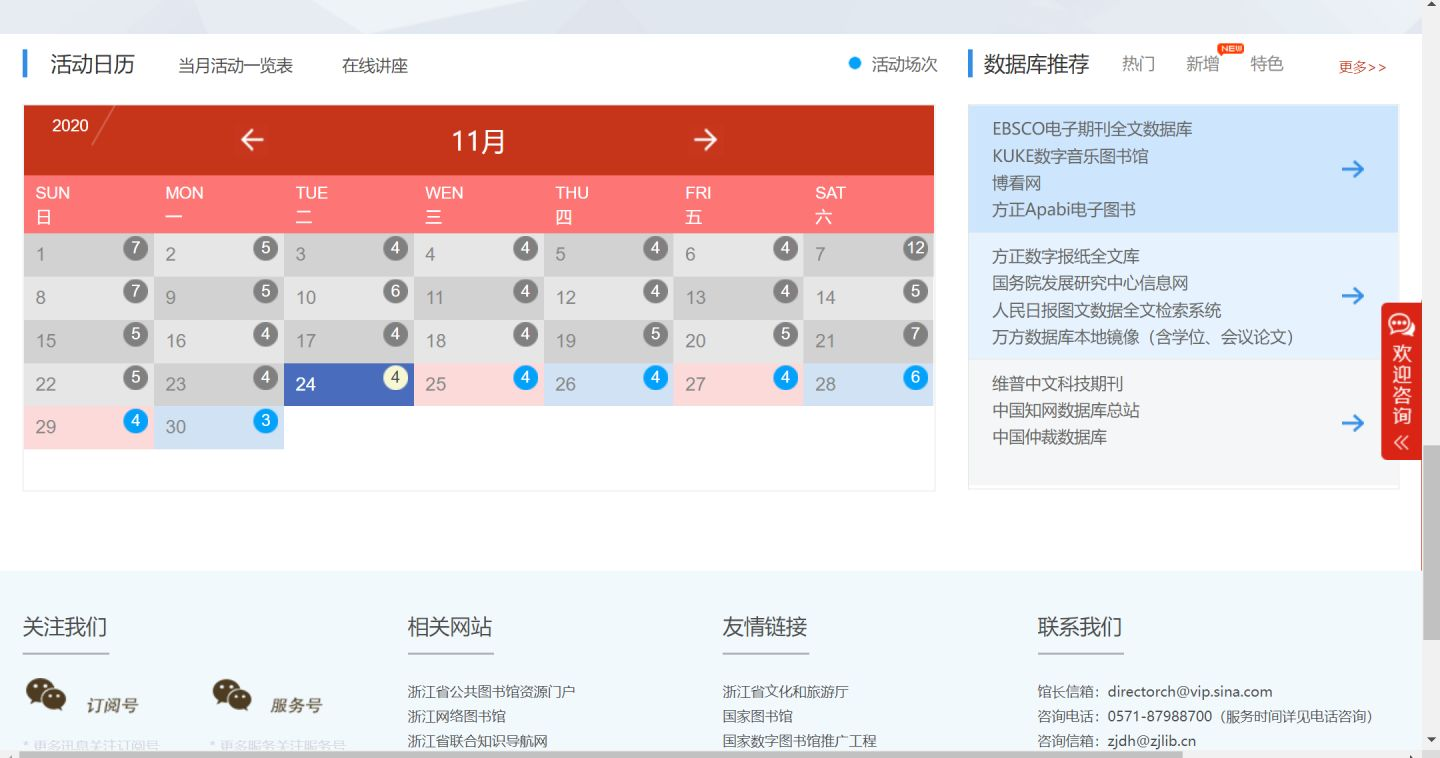
Task: Click the directorch@vip.sina.com email
Action: 1190,691
